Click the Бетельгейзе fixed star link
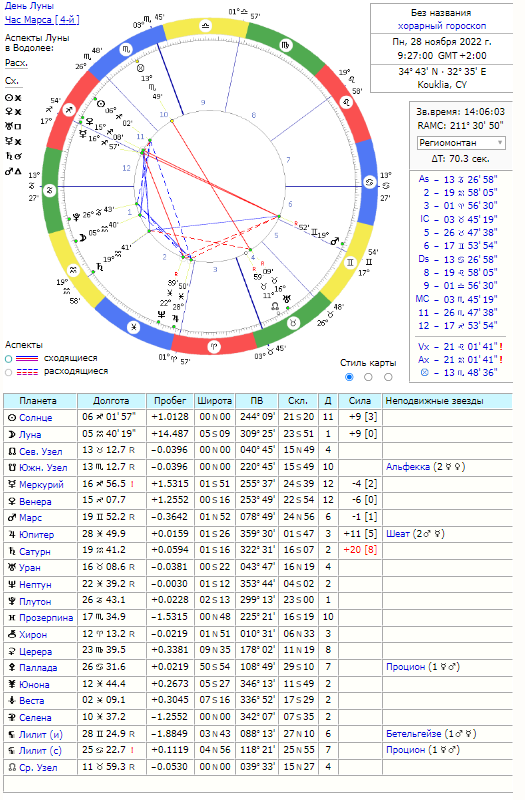Image resolution: width=525 pixels, height=800 pixels. click(x=414, y=734)
